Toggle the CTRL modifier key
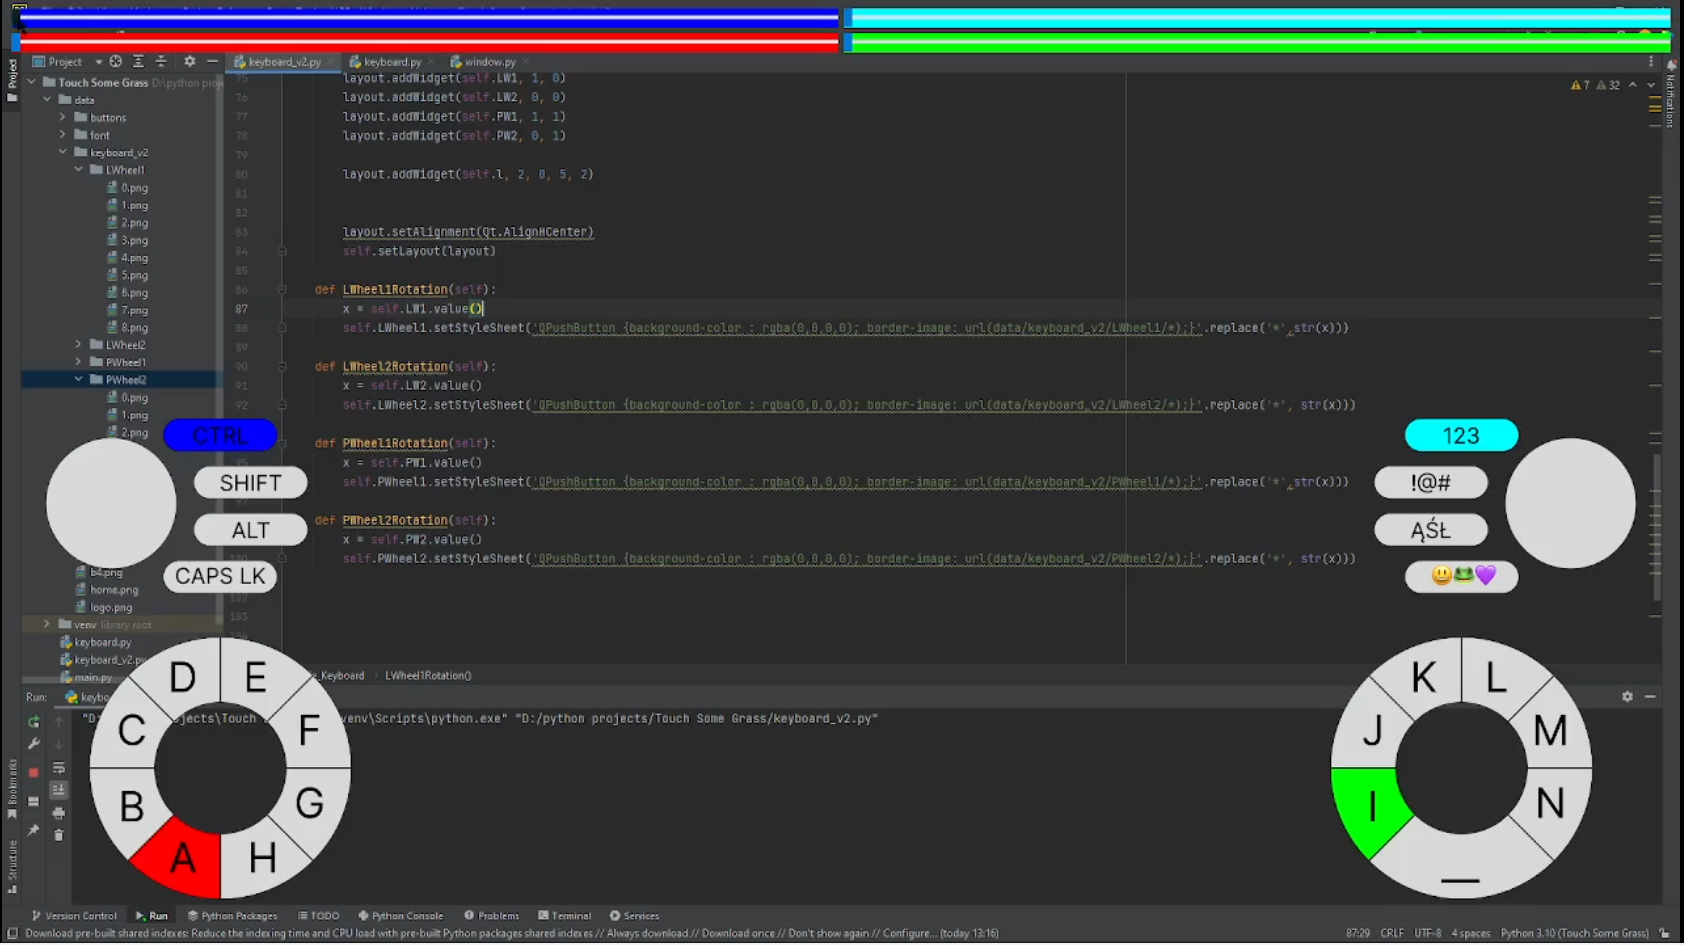This screenshot has height=945, width=1684. 220,436
